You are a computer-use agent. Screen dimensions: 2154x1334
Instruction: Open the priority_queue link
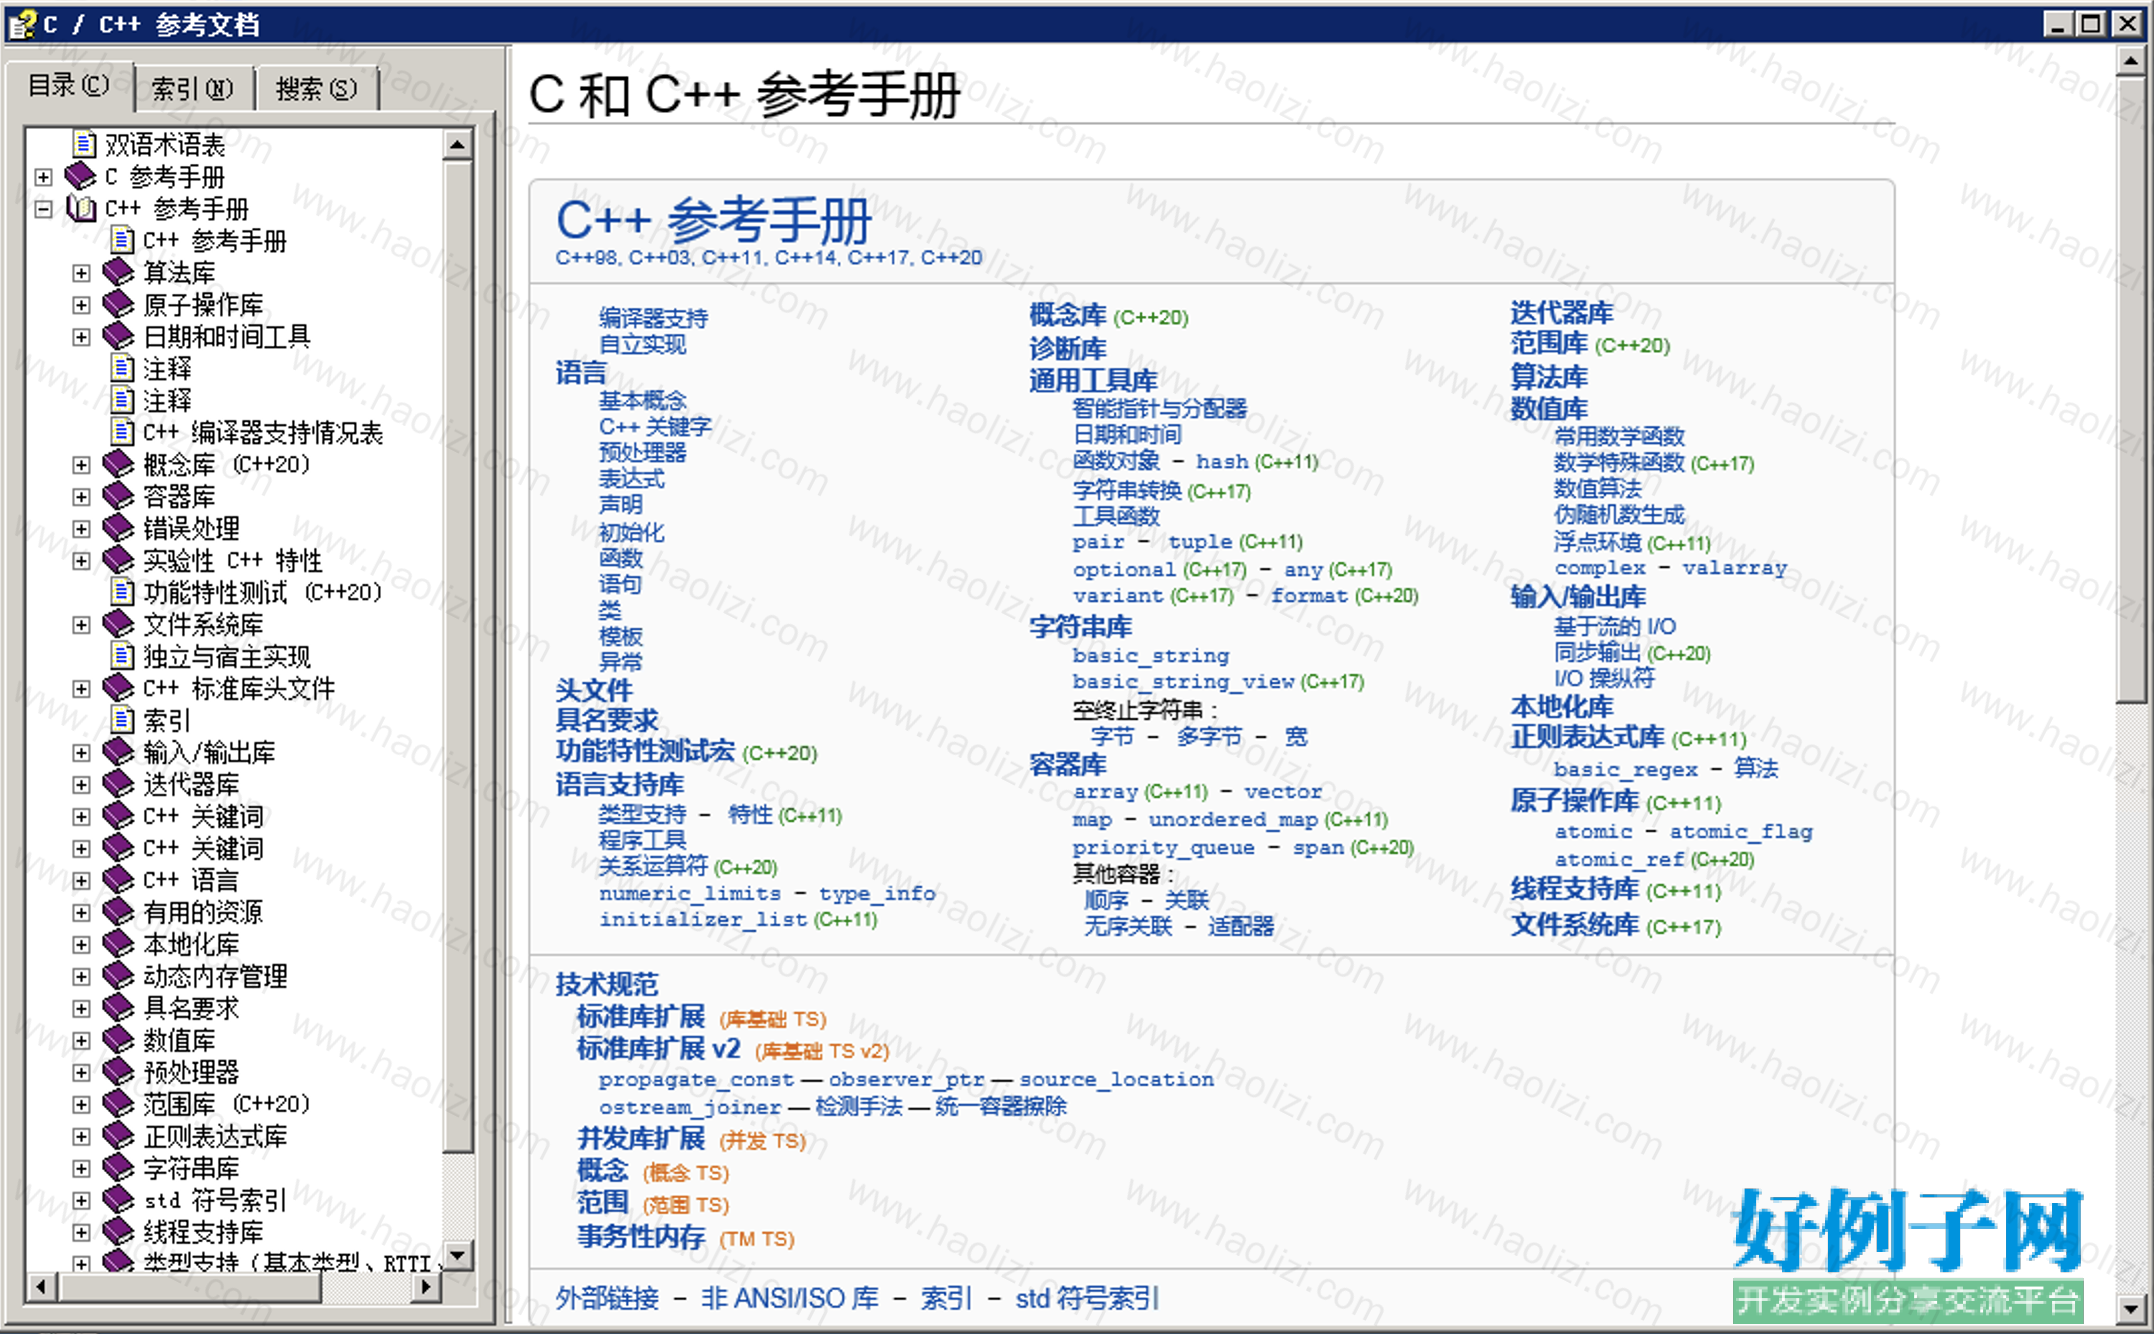point(1163,848)
